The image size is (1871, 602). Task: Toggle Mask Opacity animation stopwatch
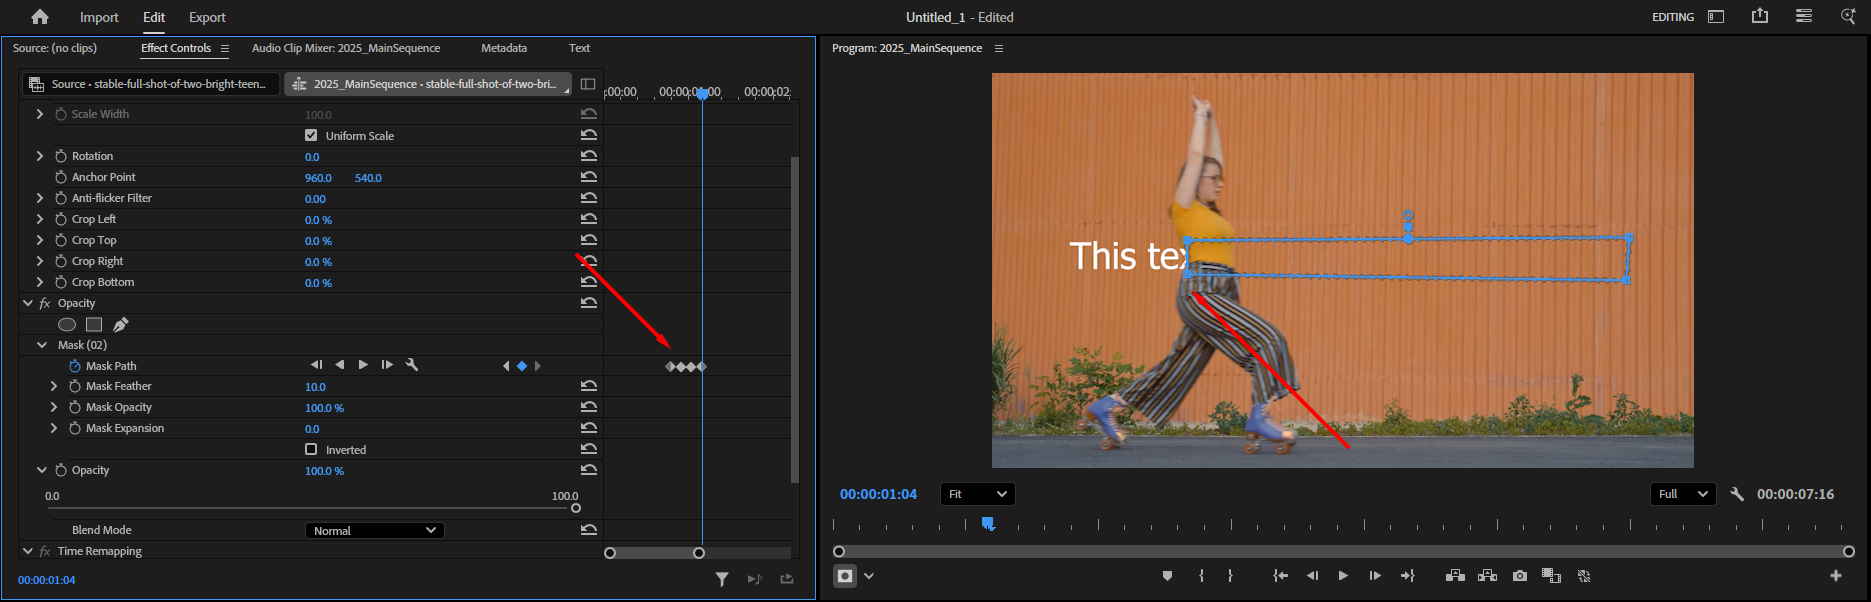[75, 407]
